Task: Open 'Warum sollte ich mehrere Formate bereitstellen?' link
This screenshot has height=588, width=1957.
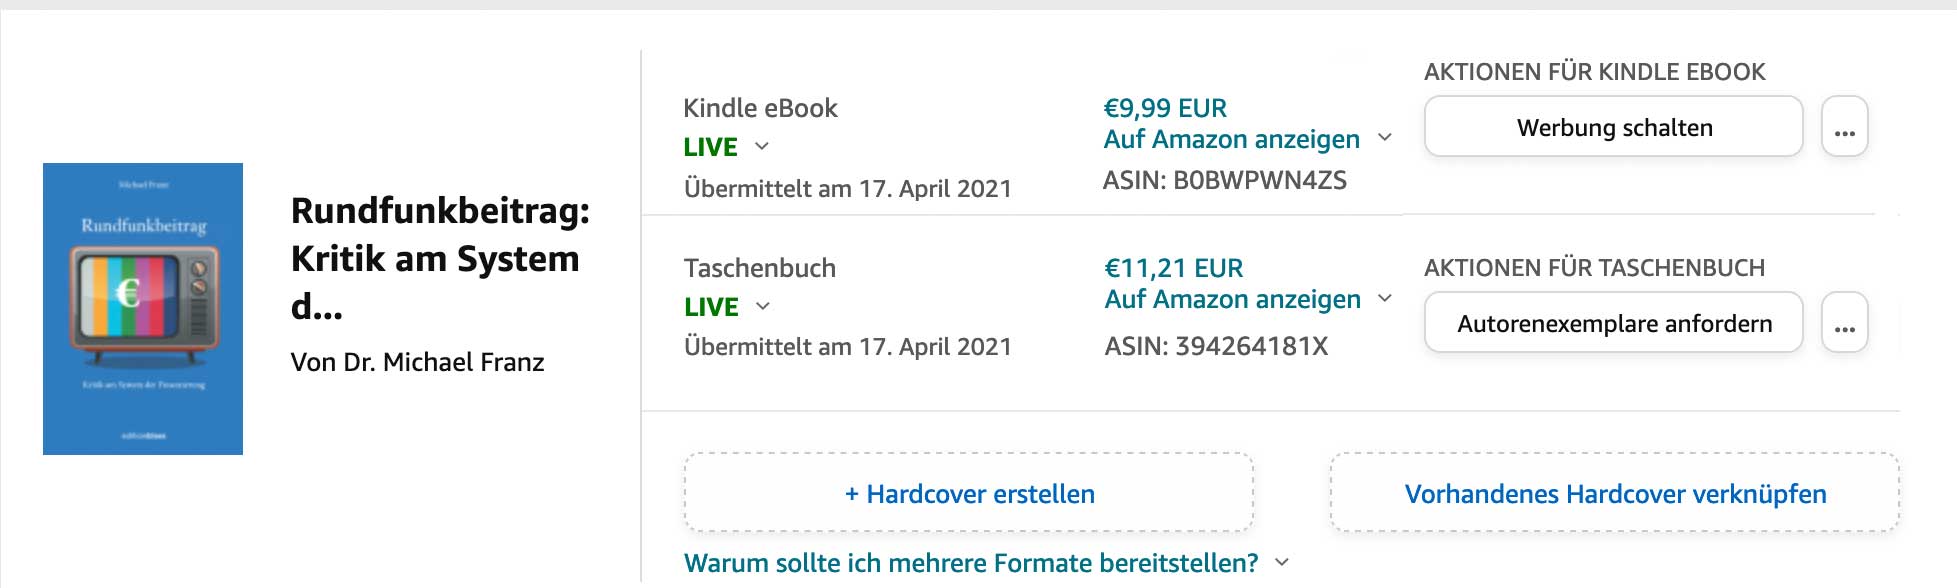Action: [x=970, y=563]
